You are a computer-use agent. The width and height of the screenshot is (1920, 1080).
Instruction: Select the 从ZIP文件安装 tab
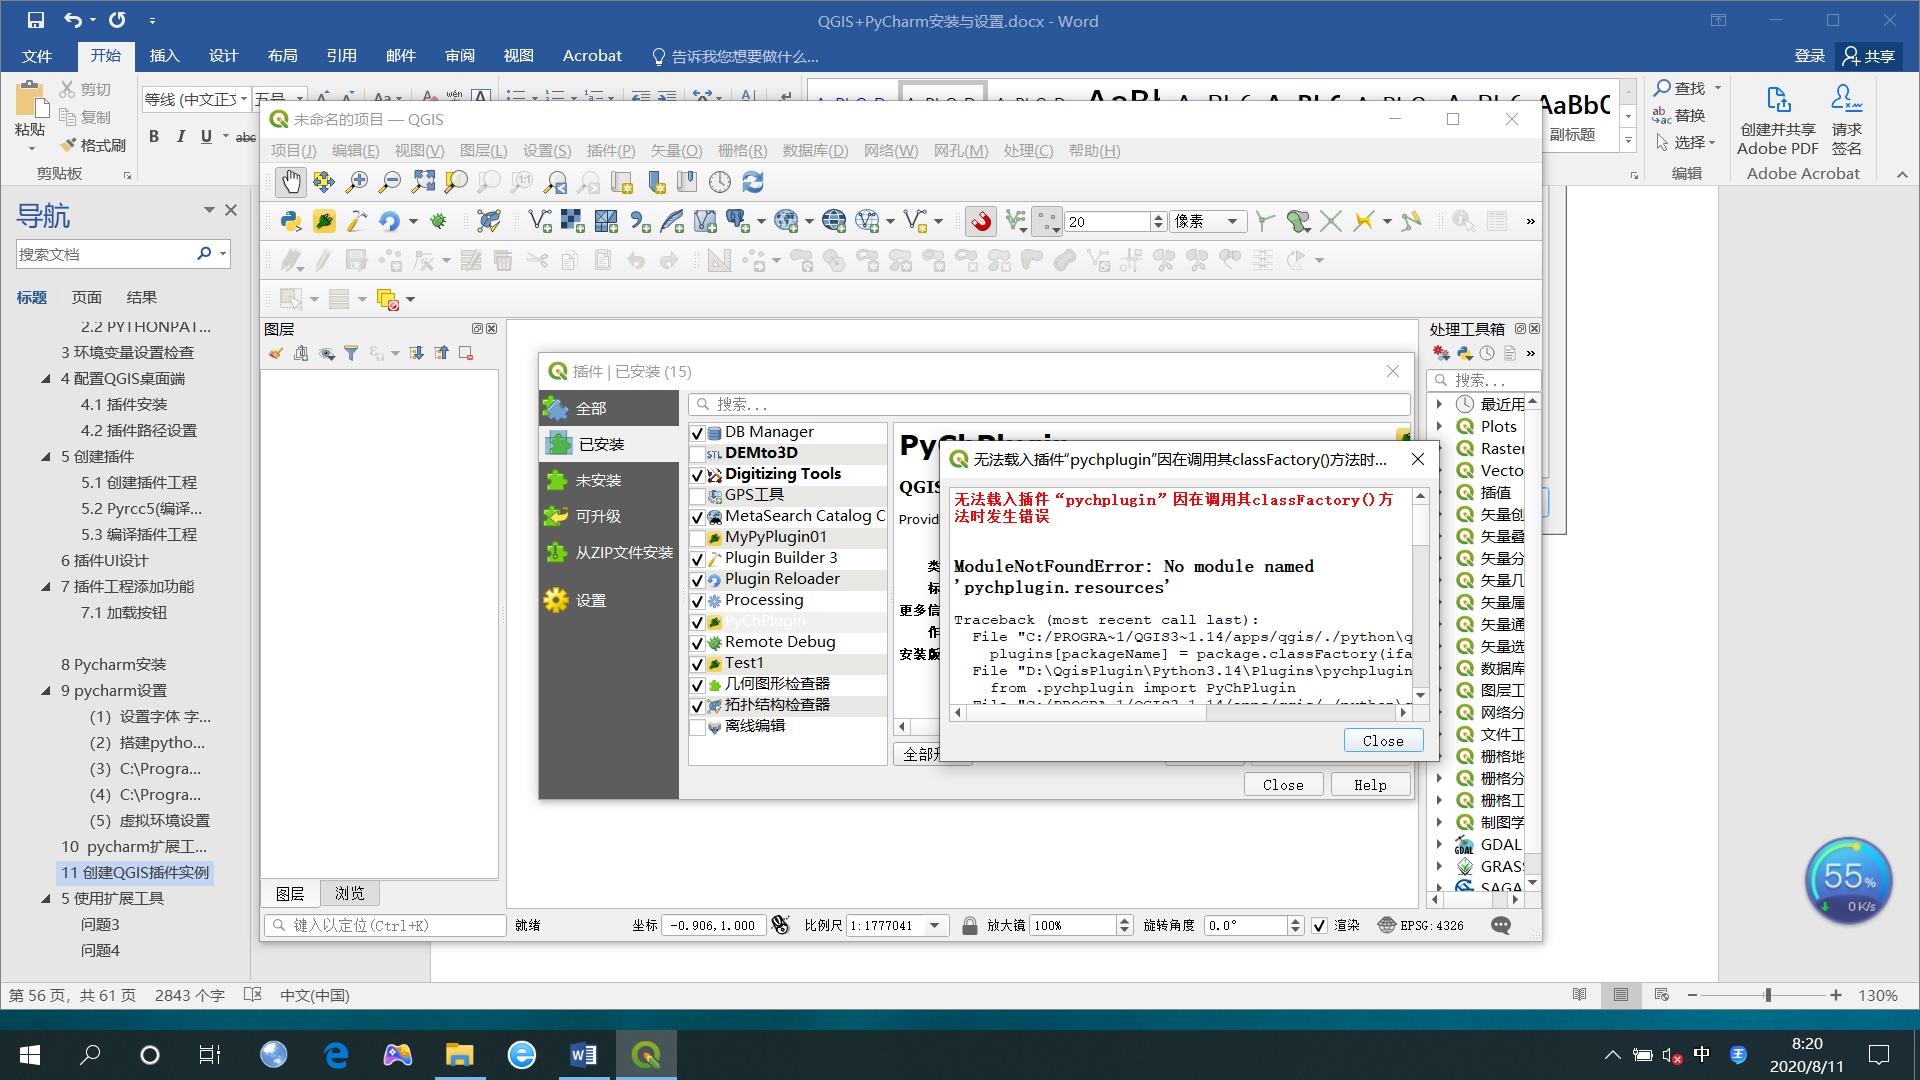click(609, 552)
